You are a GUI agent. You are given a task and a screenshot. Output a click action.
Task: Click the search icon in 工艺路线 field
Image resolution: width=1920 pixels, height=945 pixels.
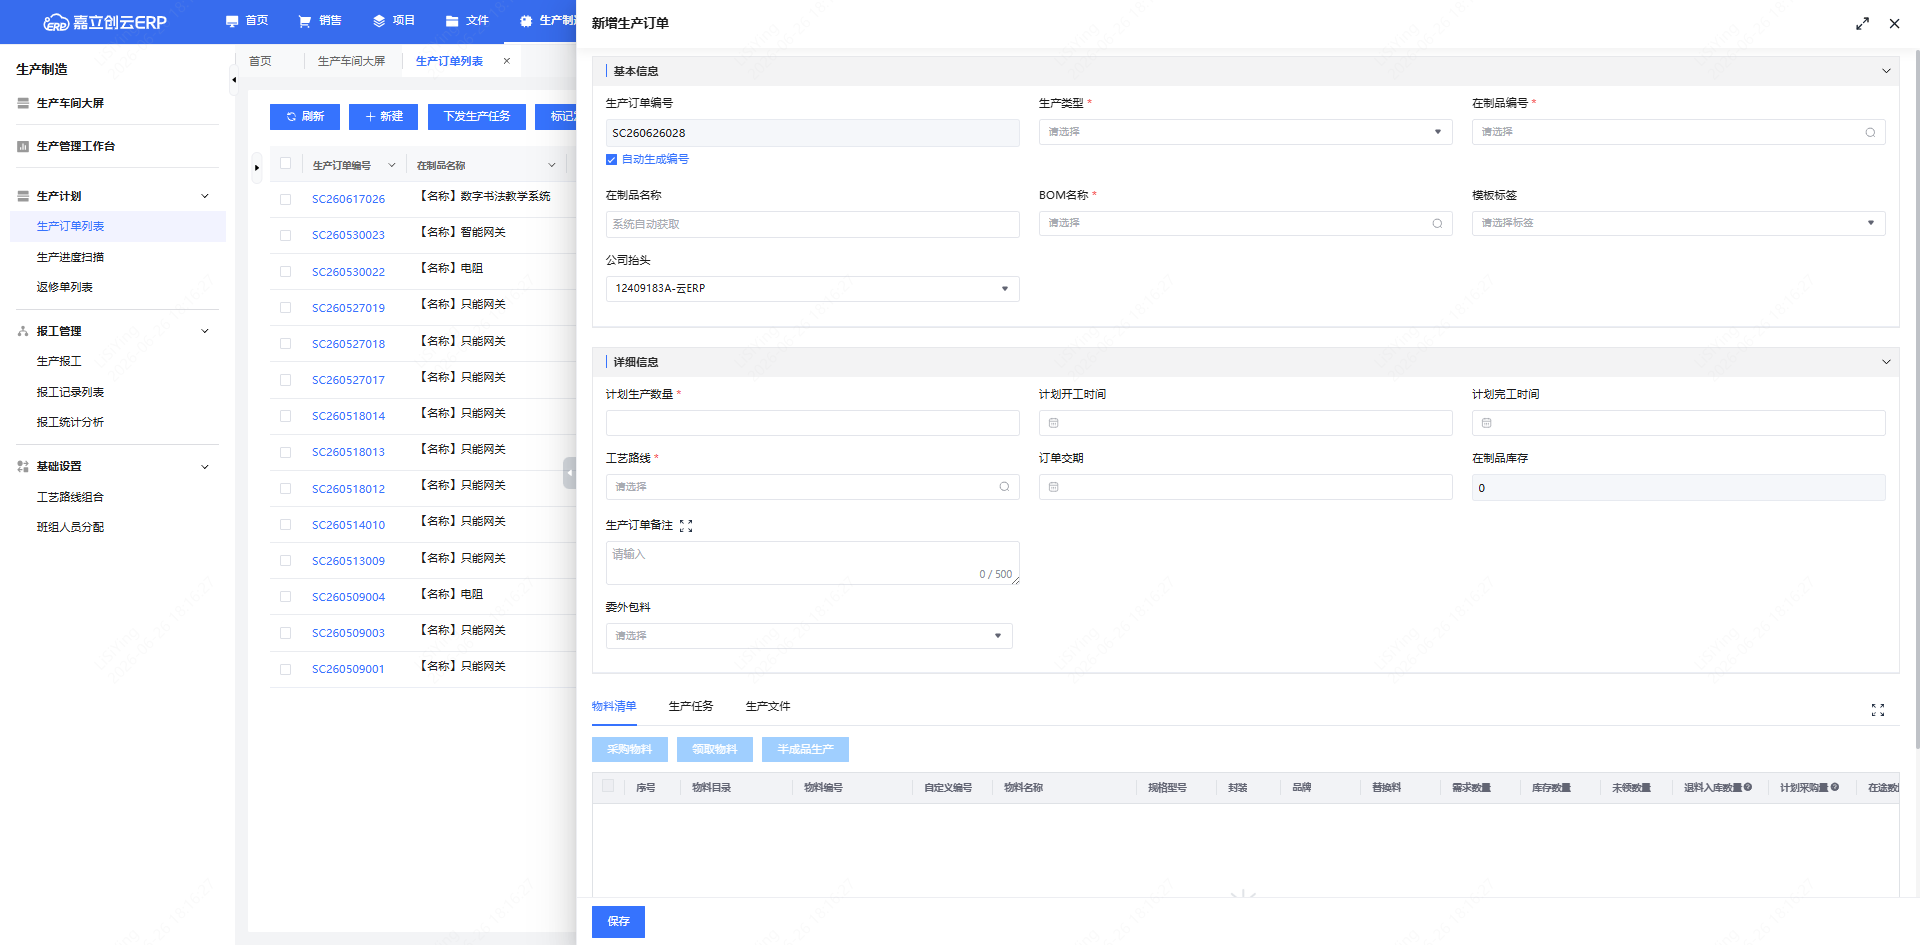[x=1004, y=487]
